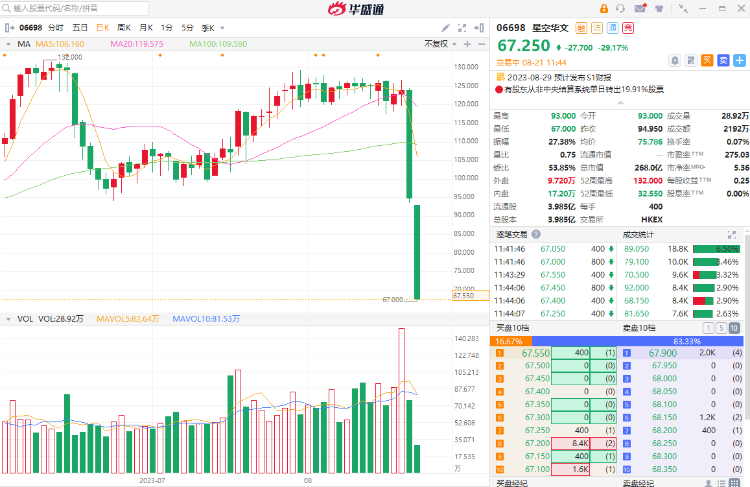Select the 周K weekly chart tab

tap(124, 28)
